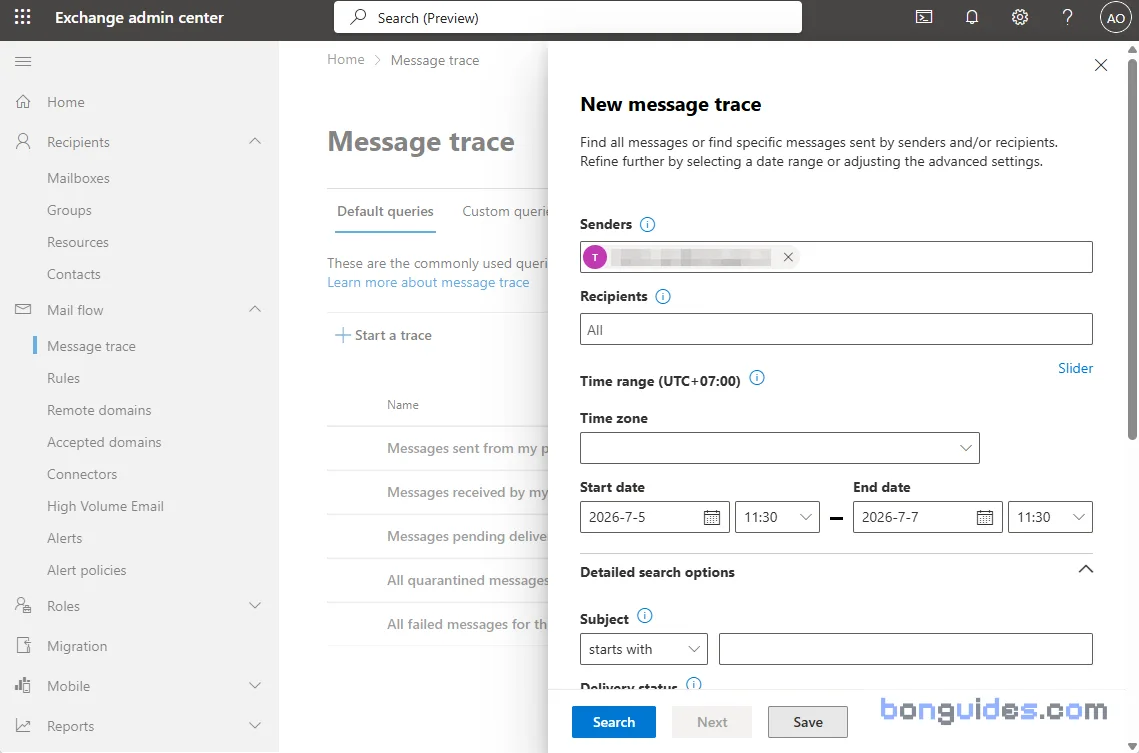Open Learn more about message trace link
The image size is (1139, 753).
point(428,282)
